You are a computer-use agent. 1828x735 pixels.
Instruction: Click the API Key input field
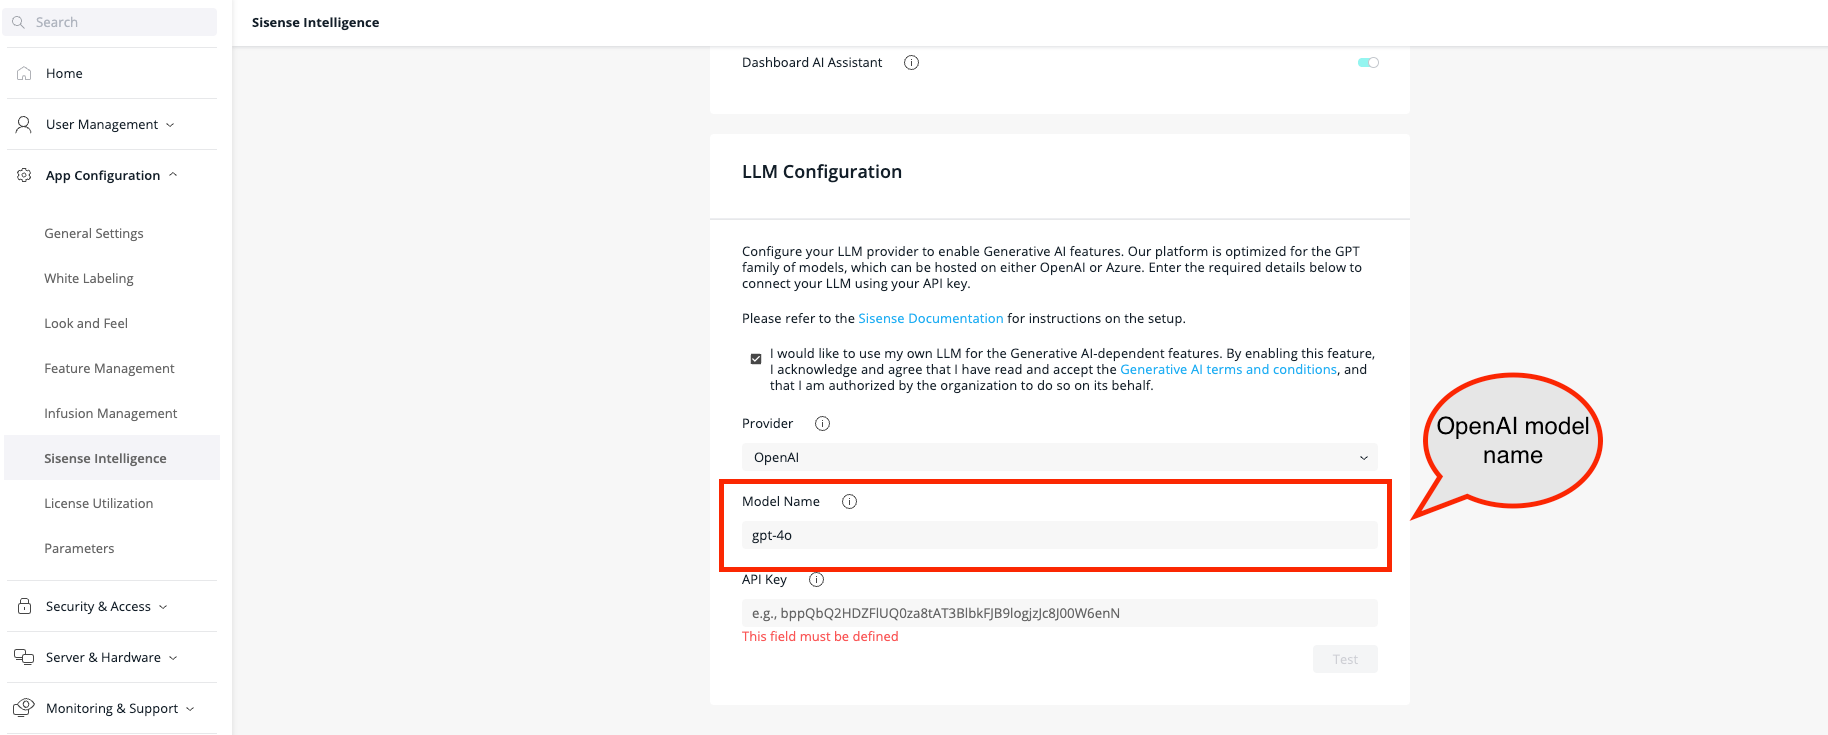(1059, 613)
